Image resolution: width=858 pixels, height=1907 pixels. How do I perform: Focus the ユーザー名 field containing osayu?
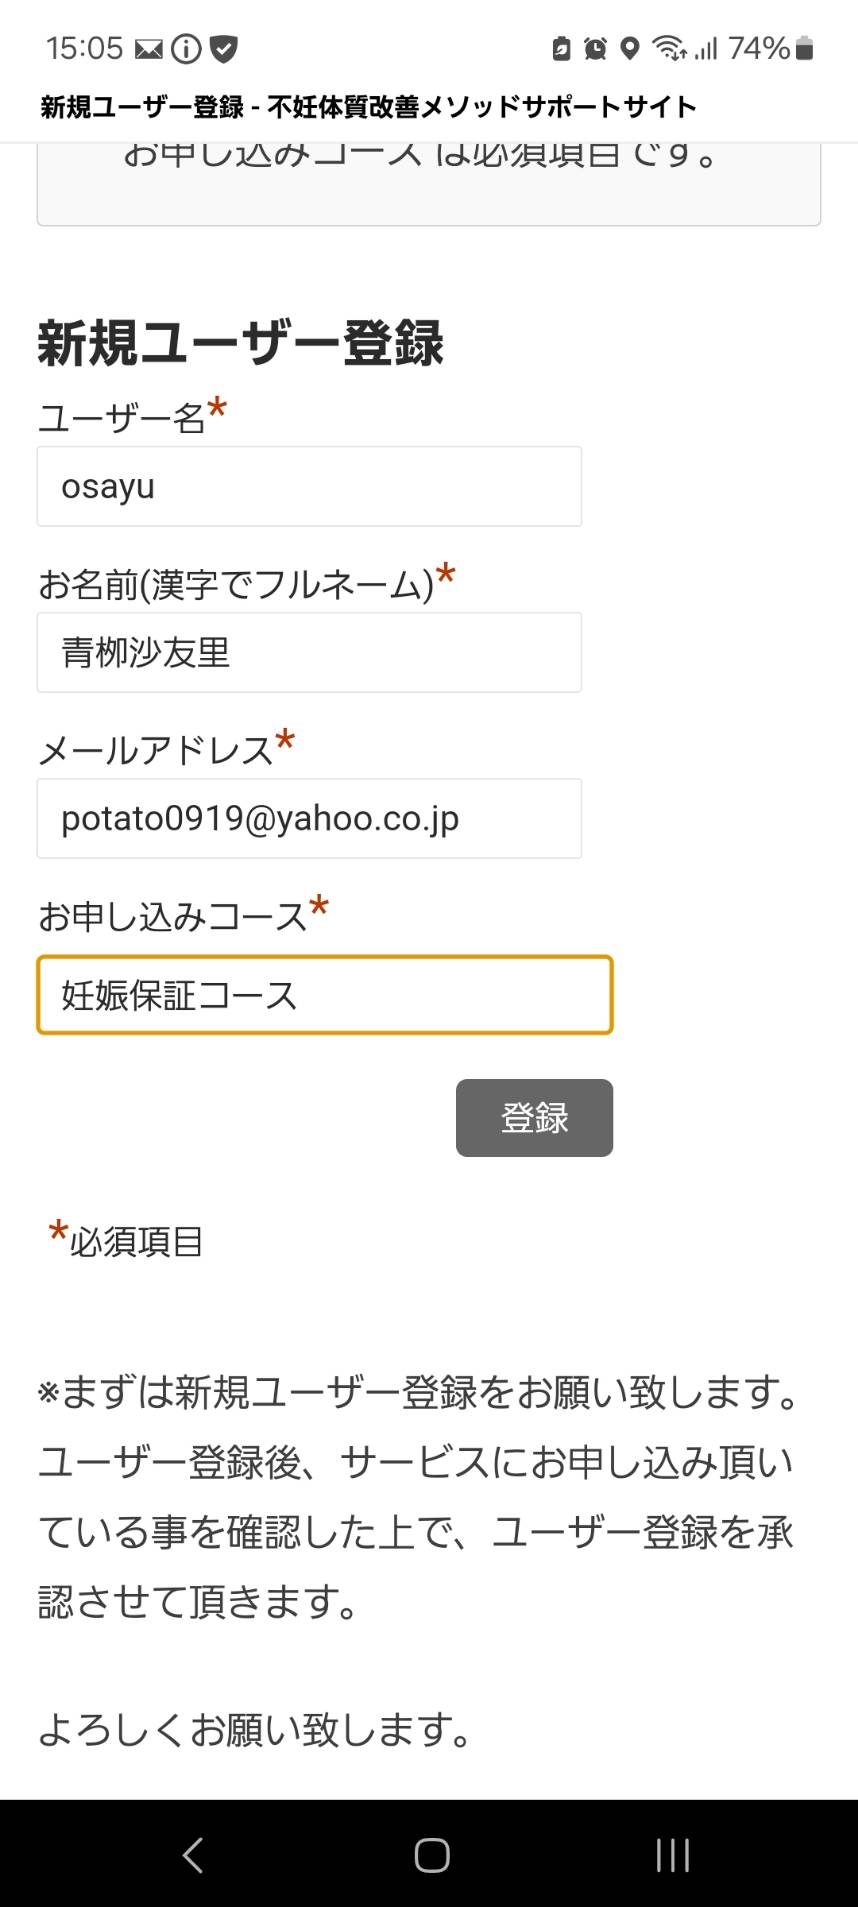(309, 486)
